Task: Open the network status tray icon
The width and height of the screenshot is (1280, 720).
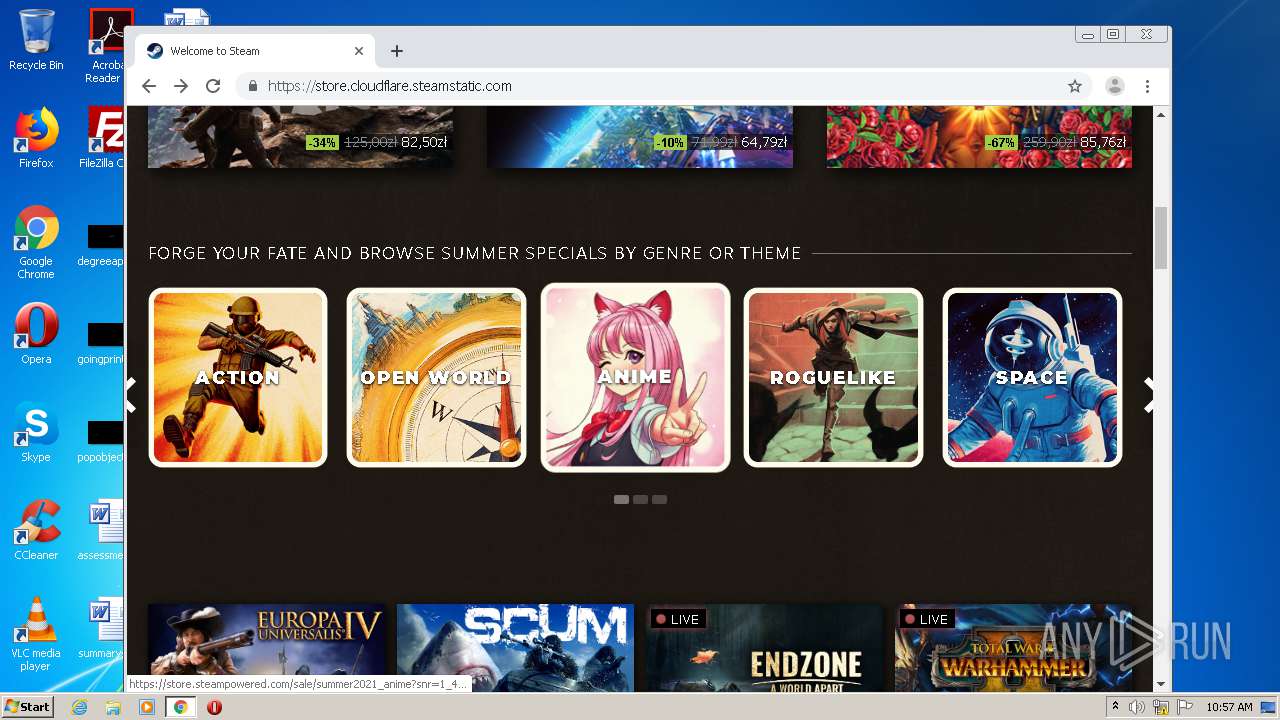Action: pyautogui.click(x=1161, y=707)
